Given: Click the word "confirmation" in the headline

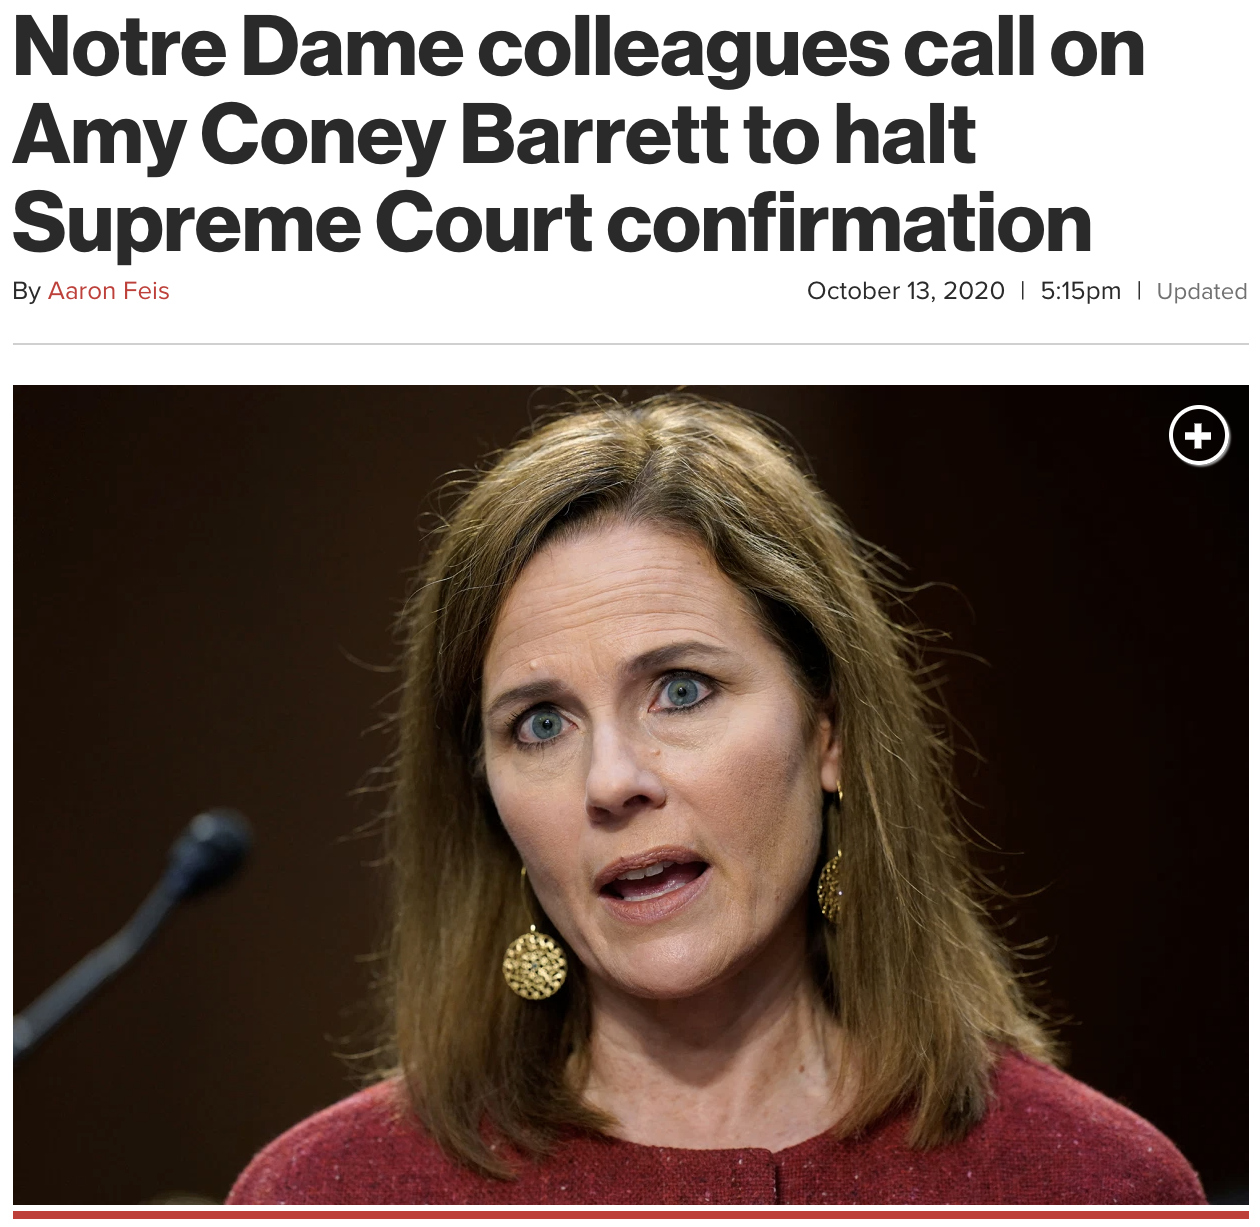Looking at the screenshot, I should tap(848, 222).
